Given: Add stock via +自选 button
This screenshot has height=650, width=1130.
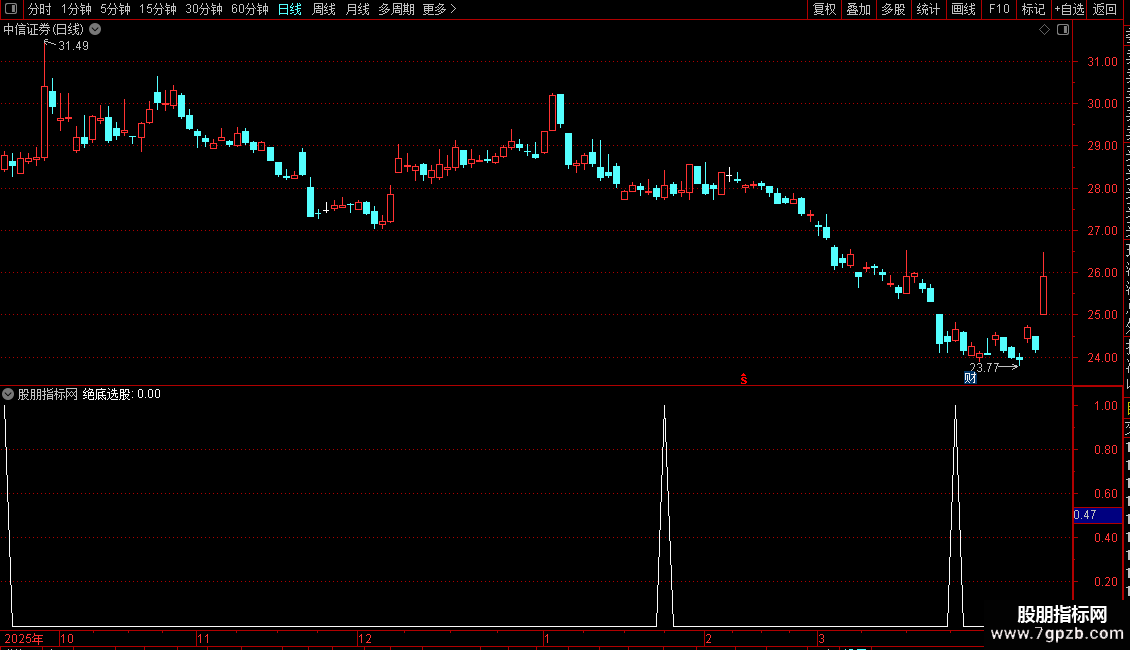Looking at the screenshot, I should click(1069, 9).
